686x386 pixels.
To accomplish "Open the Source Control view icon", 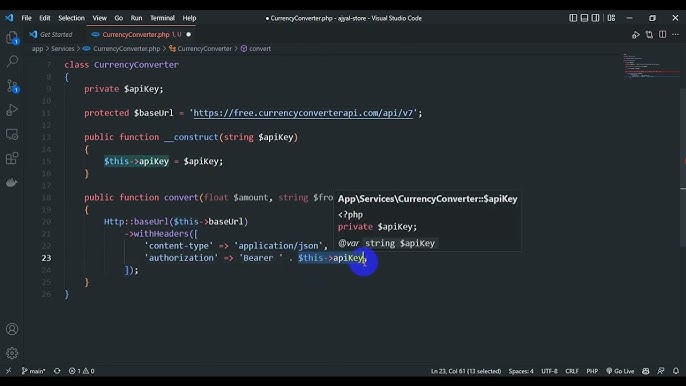I will [12, 86].
